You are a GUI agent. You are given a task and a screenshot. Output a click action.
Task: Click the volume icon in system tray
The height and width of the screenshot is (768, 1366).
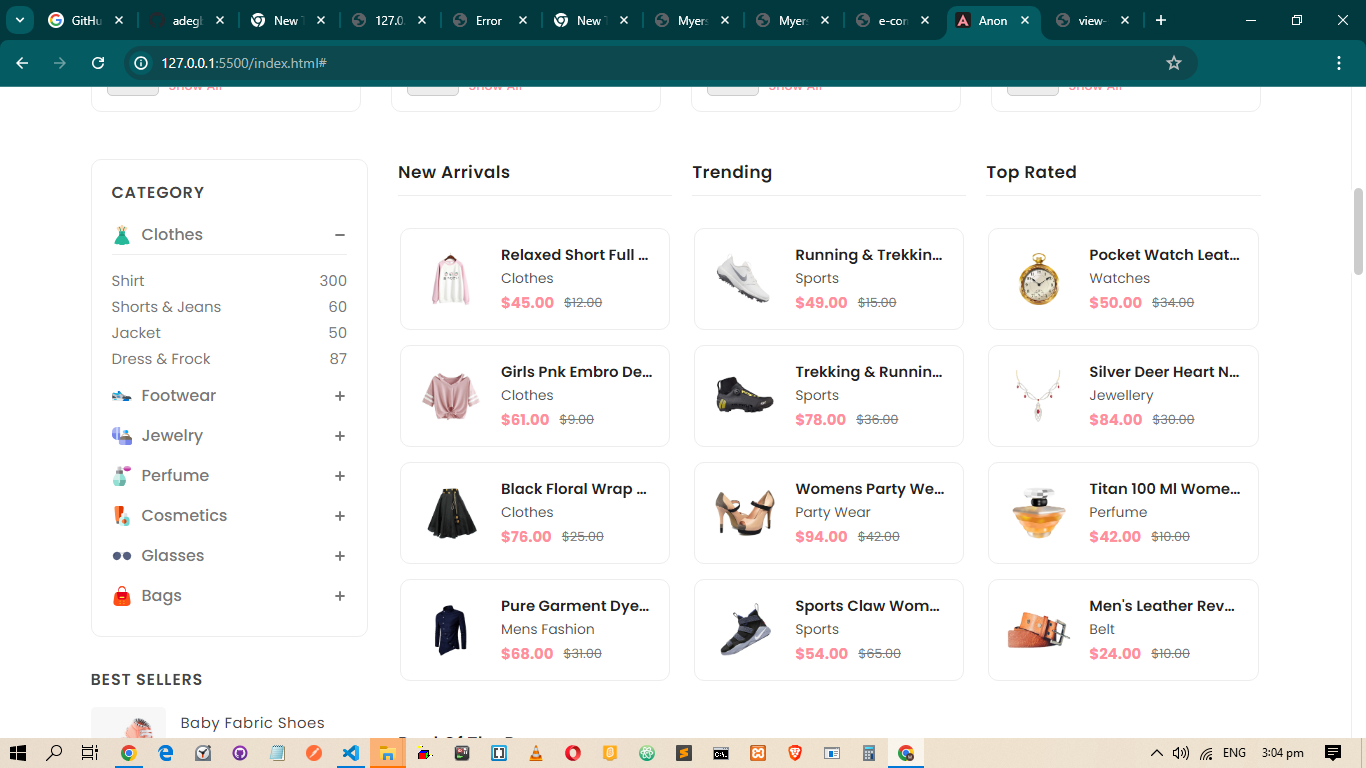click(1181, 753)
